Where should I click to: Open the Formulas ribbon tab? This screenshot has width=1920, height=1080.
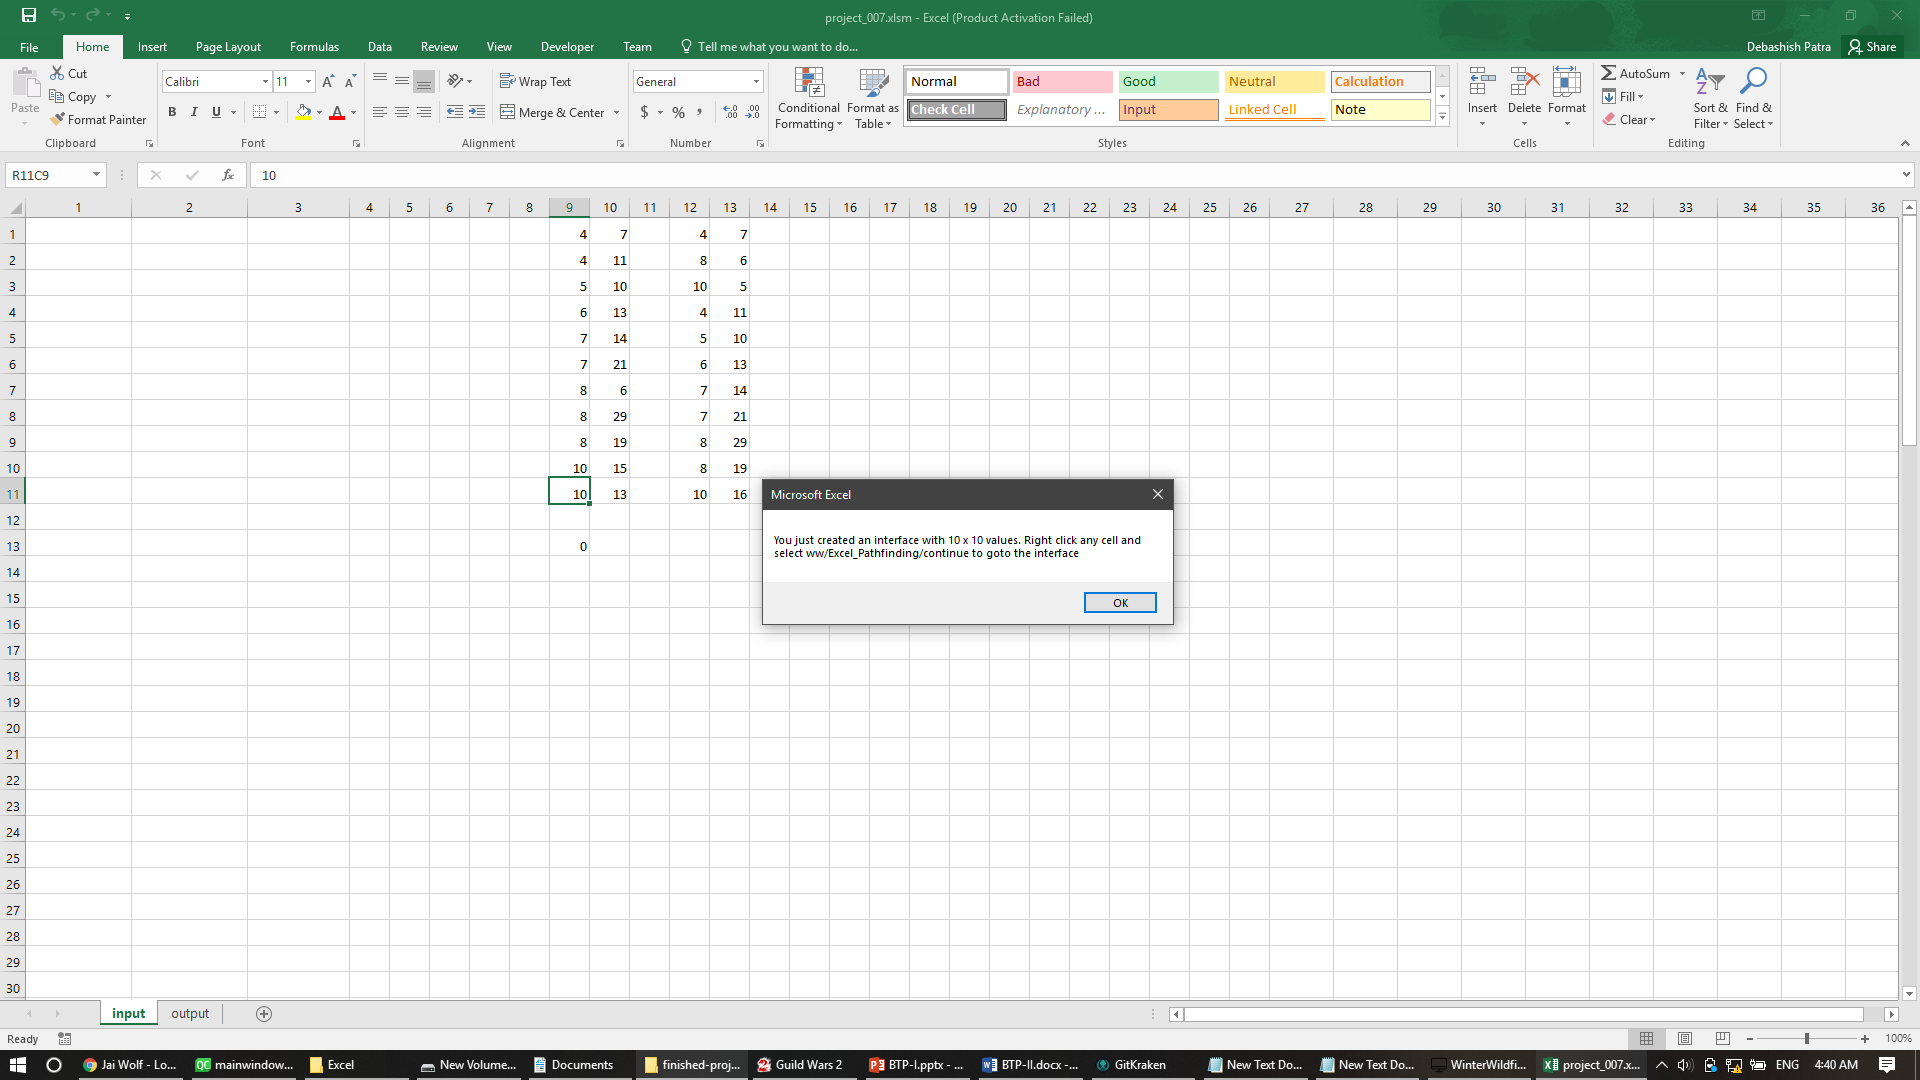click(314, 46)
